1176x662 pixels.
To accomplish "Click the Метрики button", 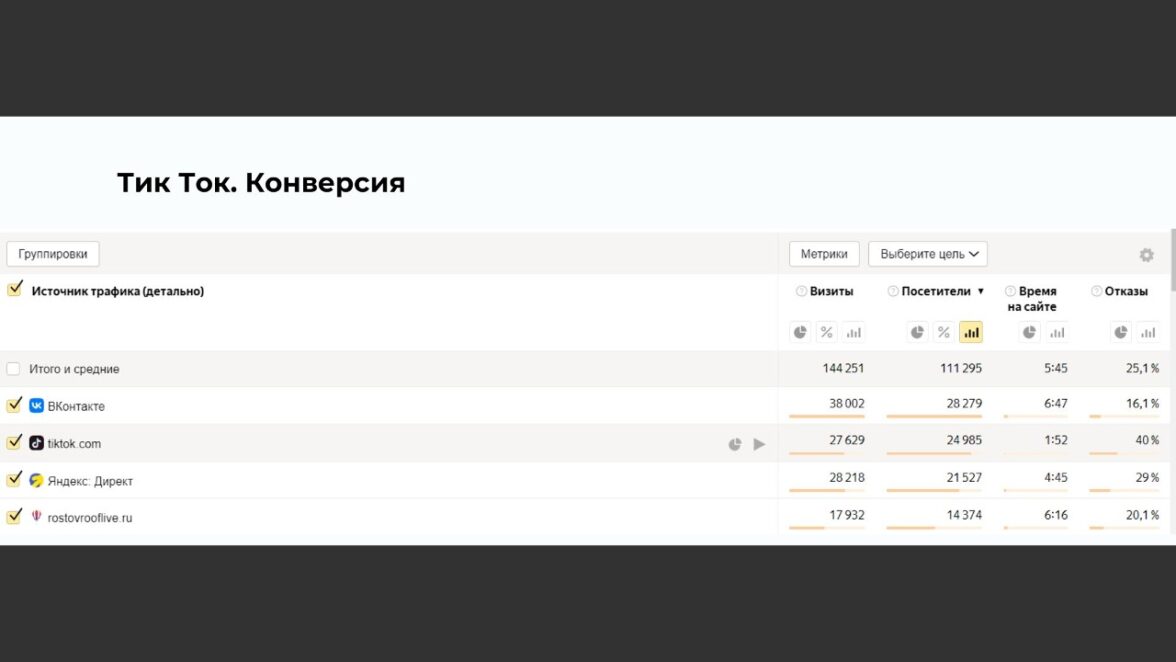I will pos(824,254).
